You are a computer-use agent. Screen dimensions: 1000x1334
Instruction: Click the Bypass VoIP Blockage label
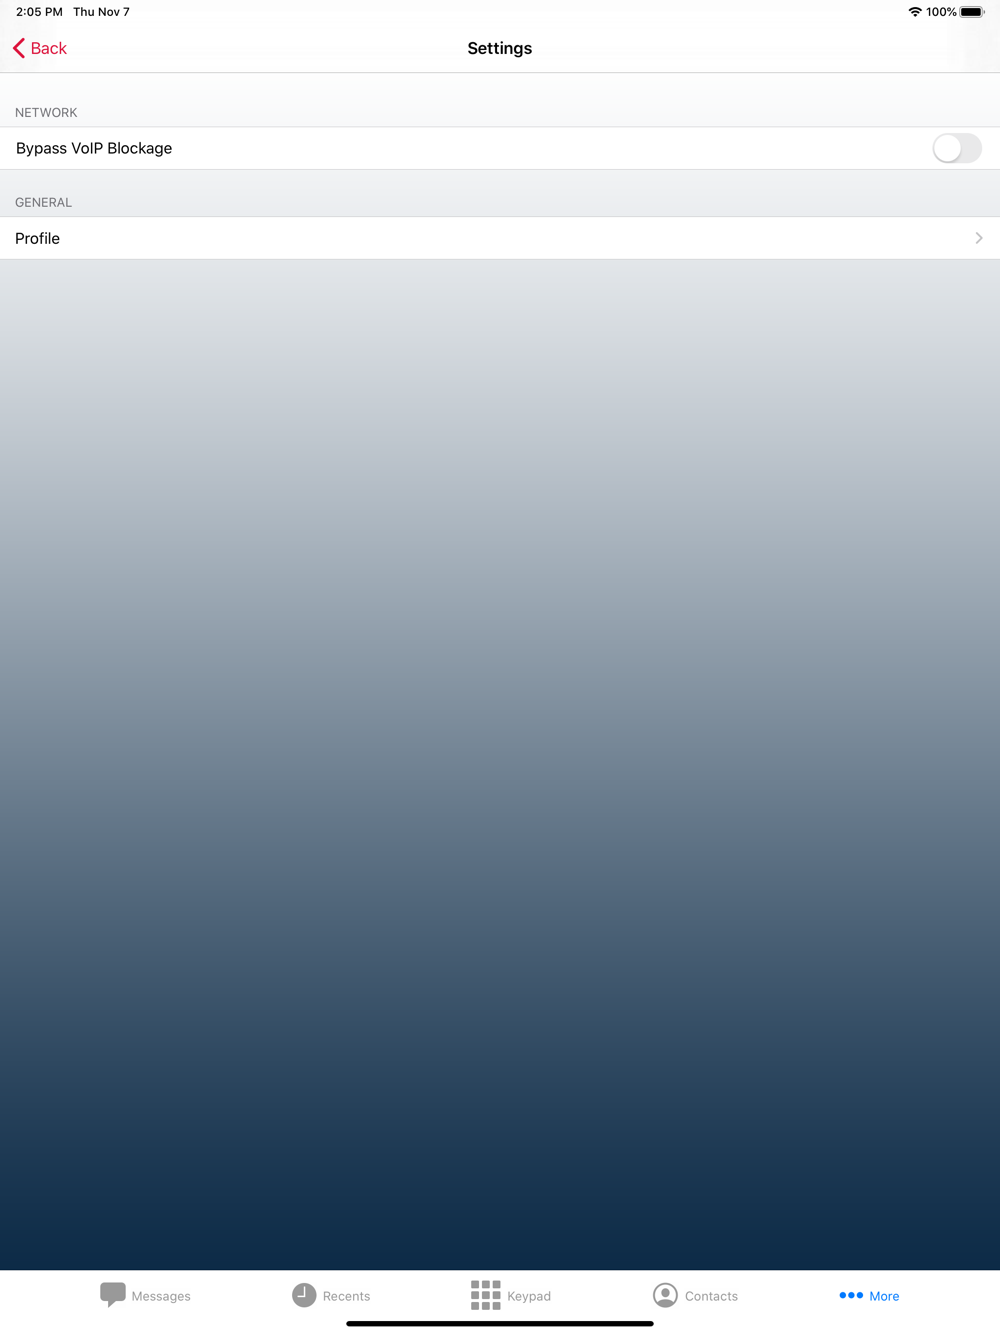(x=94, y=148)
